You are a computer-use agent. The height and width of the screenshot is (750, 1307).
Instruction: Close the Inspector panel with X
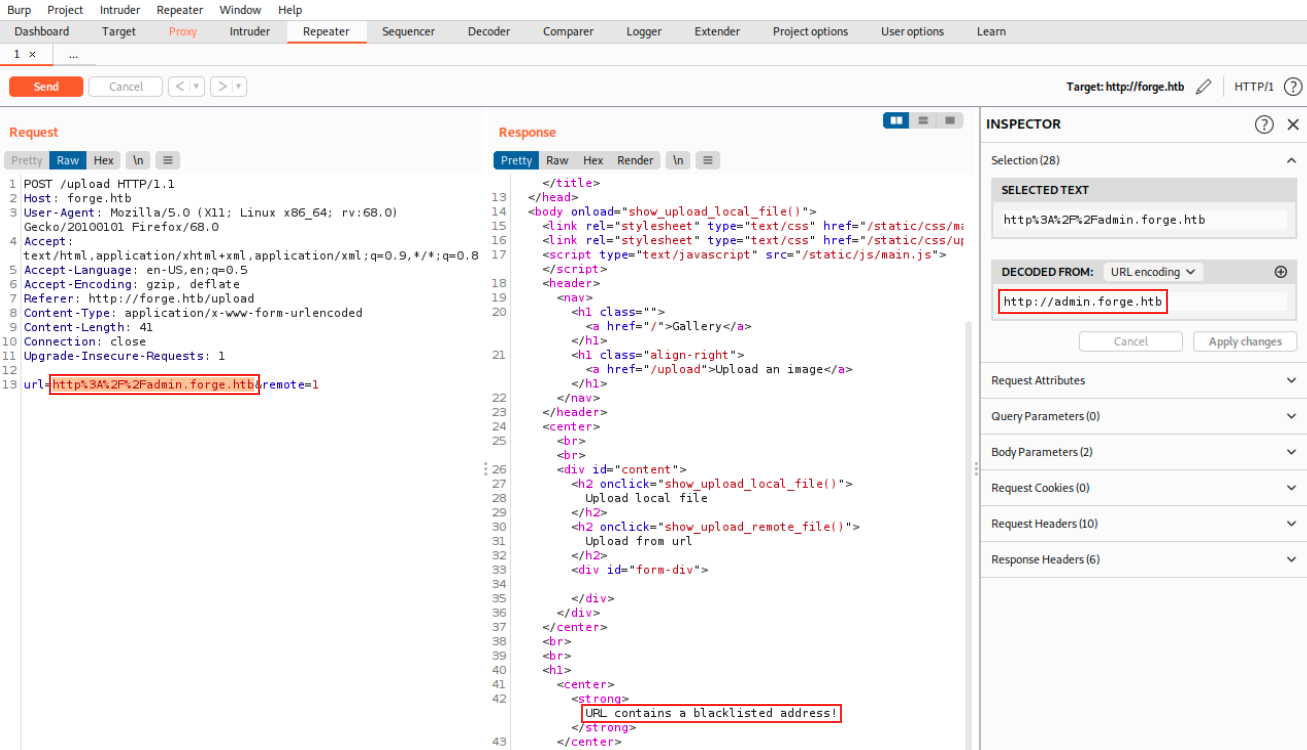1293,124
